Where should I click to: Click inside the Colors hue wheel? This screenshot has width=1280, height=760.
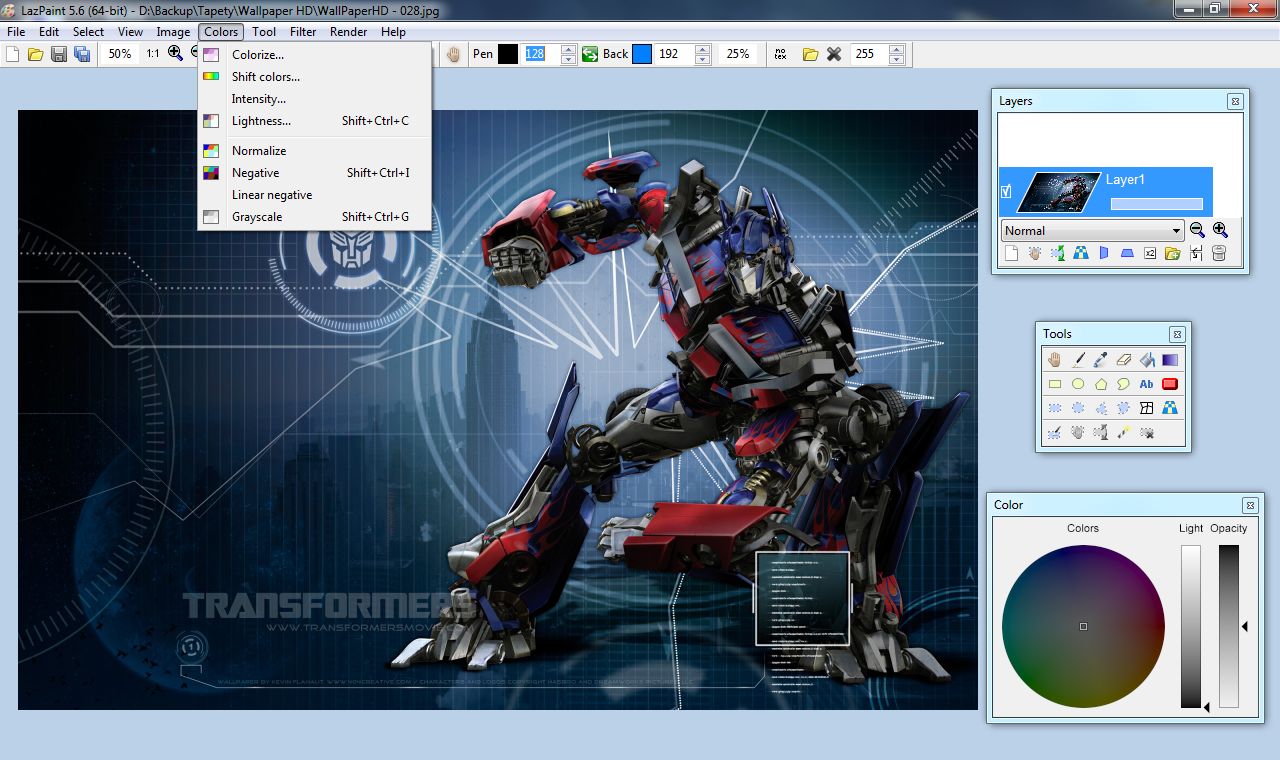[x=1083, y=626]
